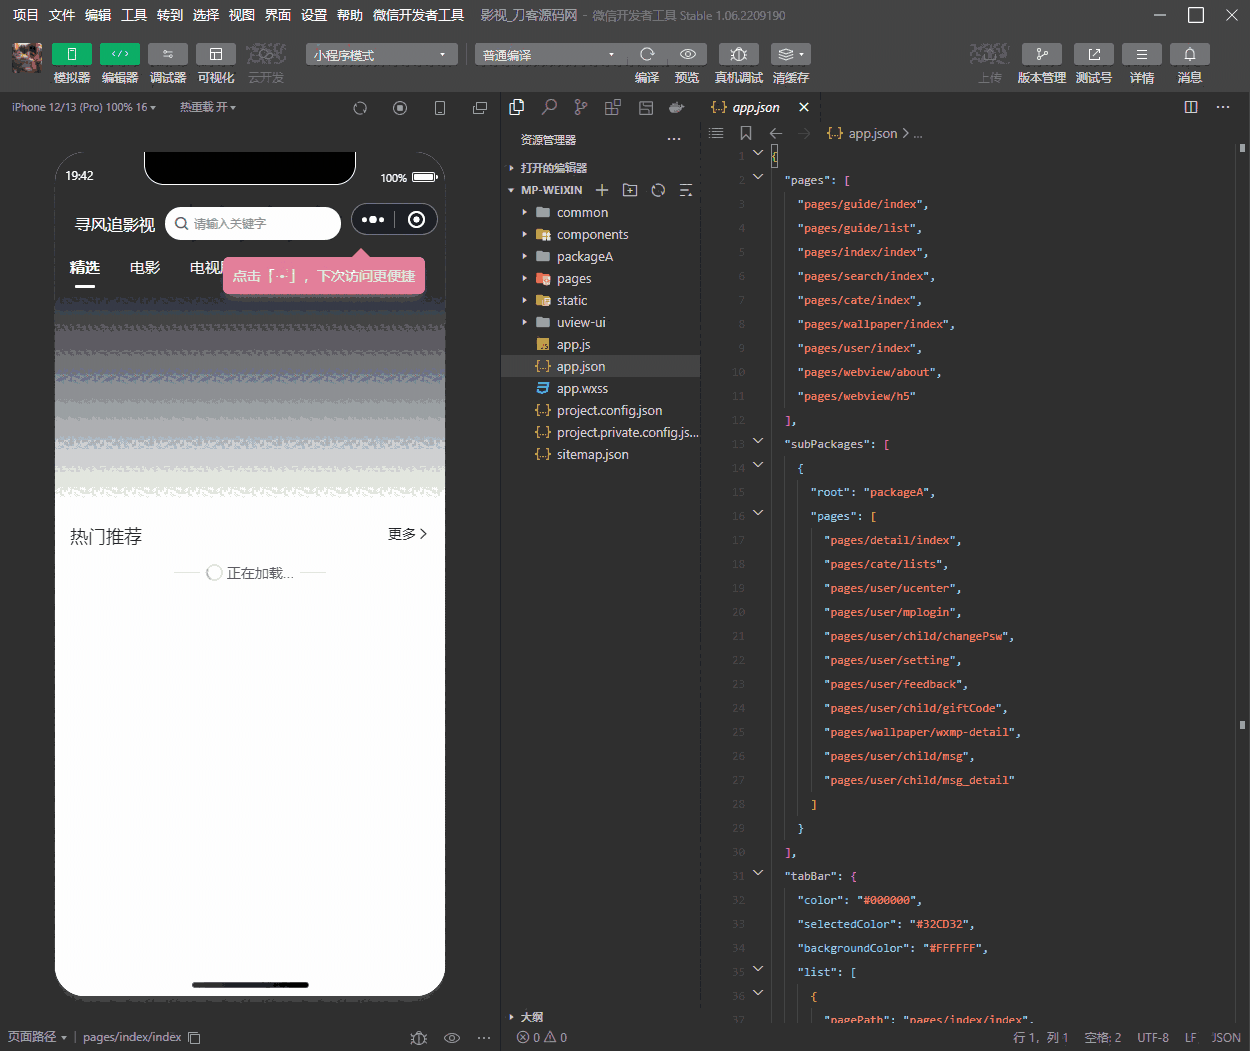The height and width of the screenshot is (1051, 1250).
Task: Open the messages bell icon
Action: 1189,54
